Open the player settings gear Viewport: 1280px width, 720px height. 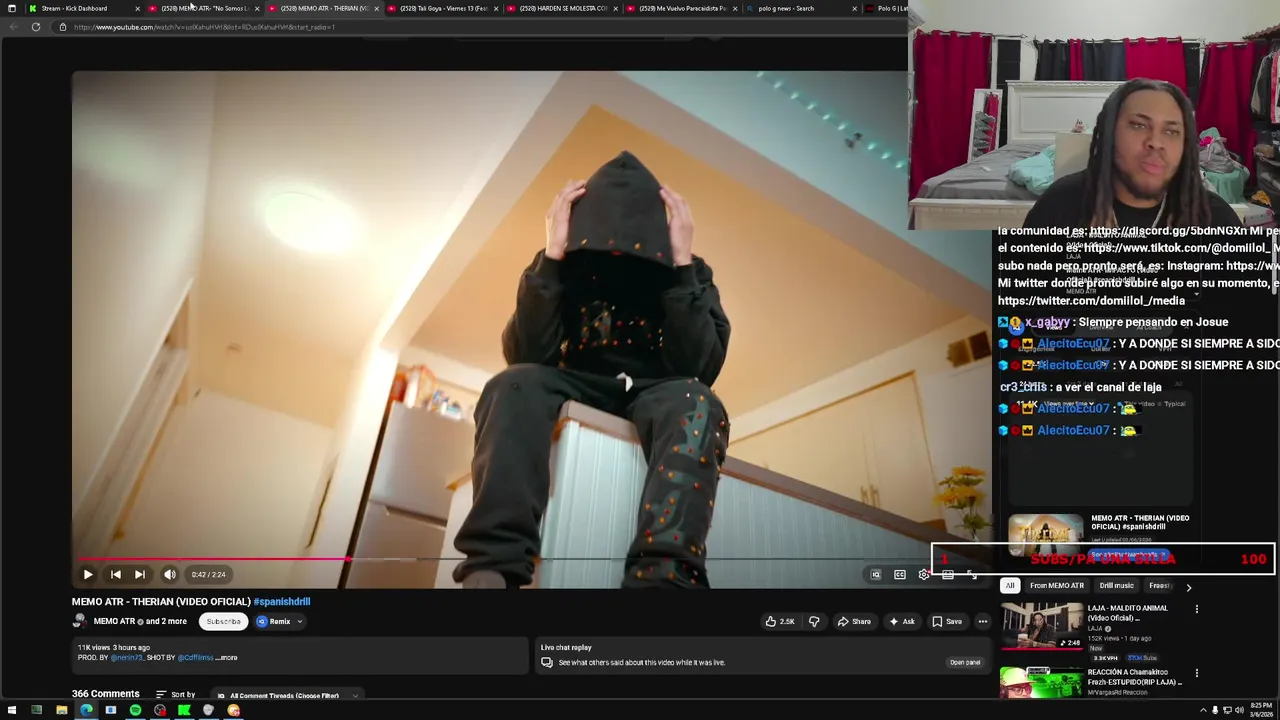coord(923,574)
